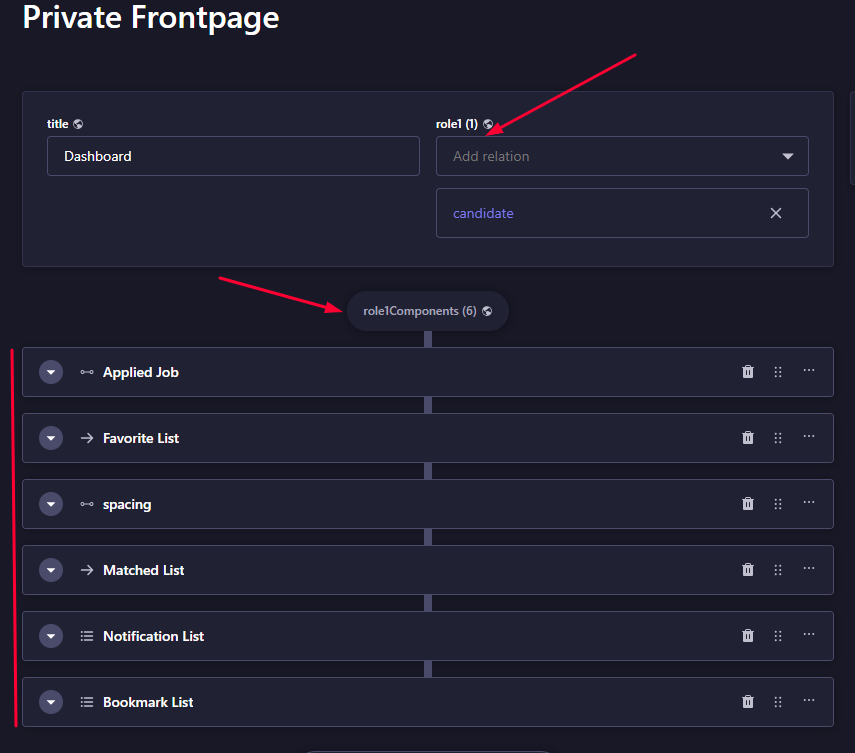Open the candidate relation link
The height and width of the screenshot is (753, 855).
[x=483, y=213]
